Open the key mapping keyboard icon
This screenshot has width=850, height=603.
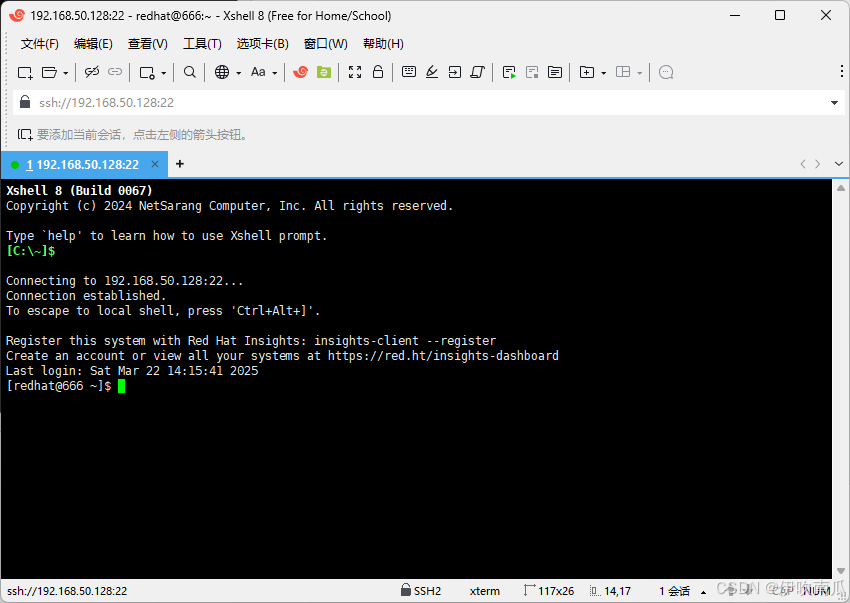[409, 72]
